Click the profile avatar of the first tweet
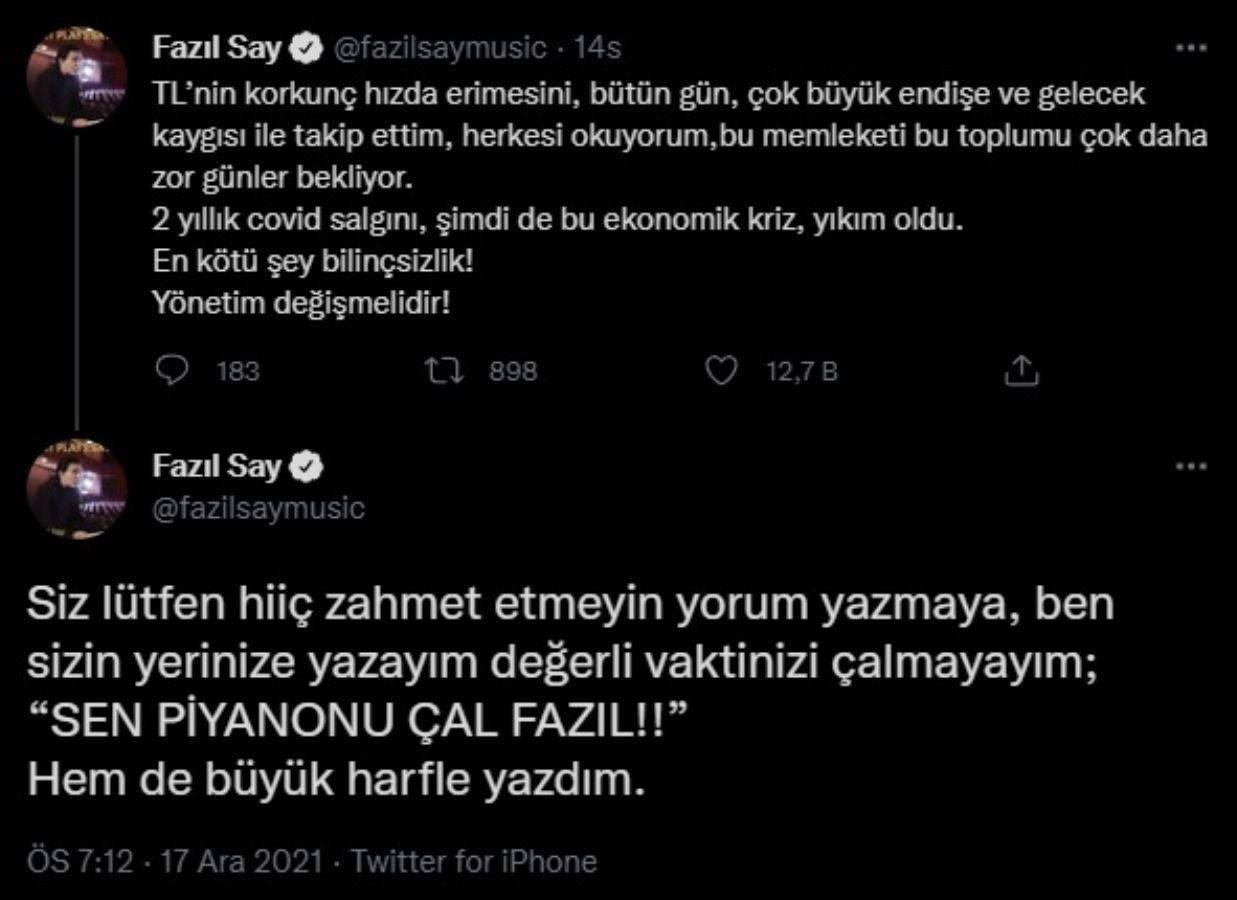 (91, 77)
